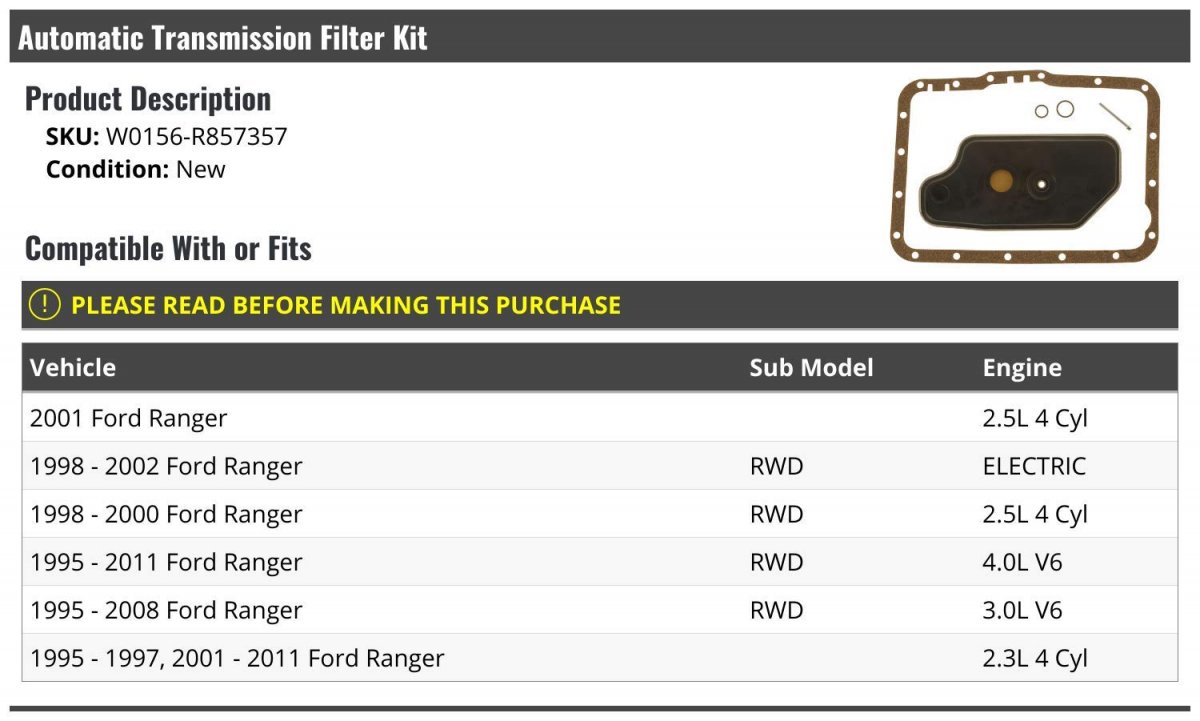Click the Automatic Transmission Filter Kit title bar
Image resolution: width=1200 pixels, height=721 pixels.
coord(600,38)
